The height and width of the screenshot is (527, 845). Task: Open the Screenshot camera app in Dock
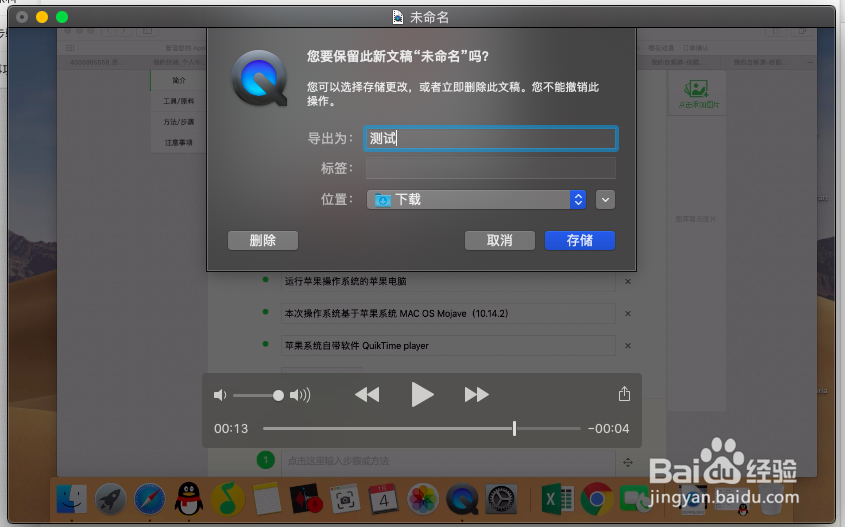tap(345, 498)
